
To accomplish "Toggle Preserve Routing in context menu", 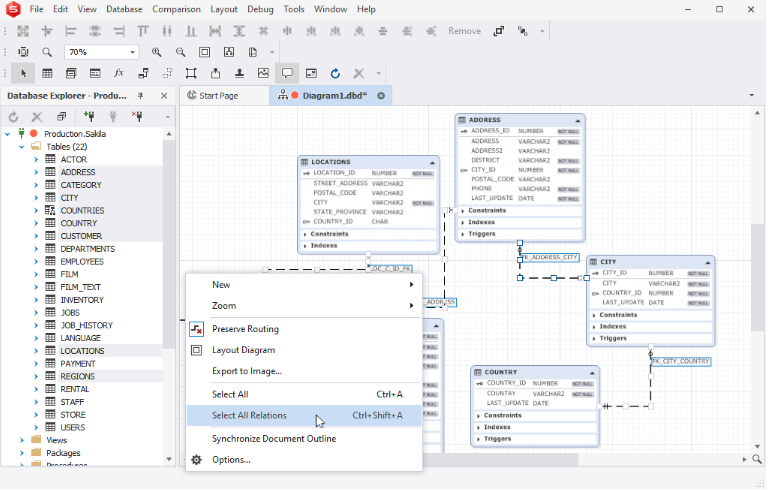I will pos(304,329).
